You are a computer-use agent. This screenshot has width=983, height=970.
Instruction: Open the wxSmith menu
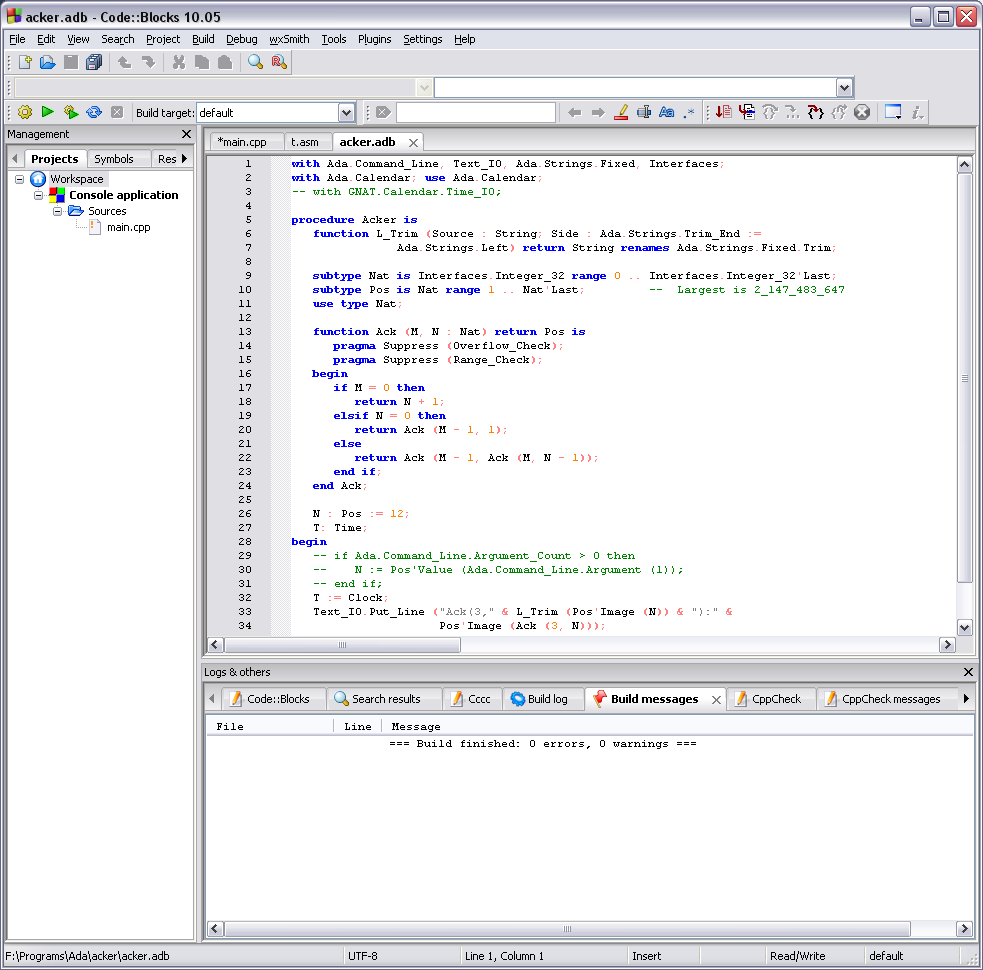coord(289,39)
